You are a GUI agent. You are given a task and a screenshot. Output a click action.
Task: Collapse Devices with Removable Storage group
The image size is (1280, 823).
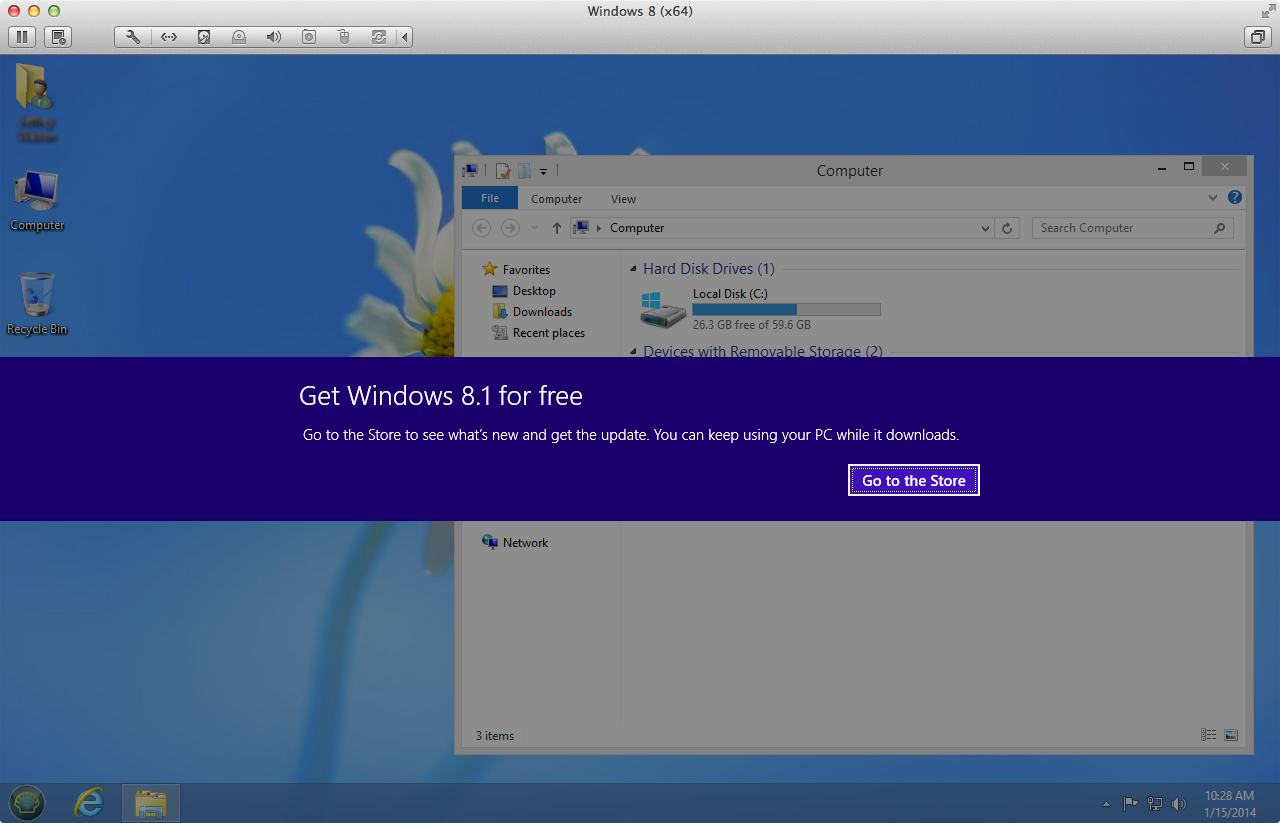633,351
